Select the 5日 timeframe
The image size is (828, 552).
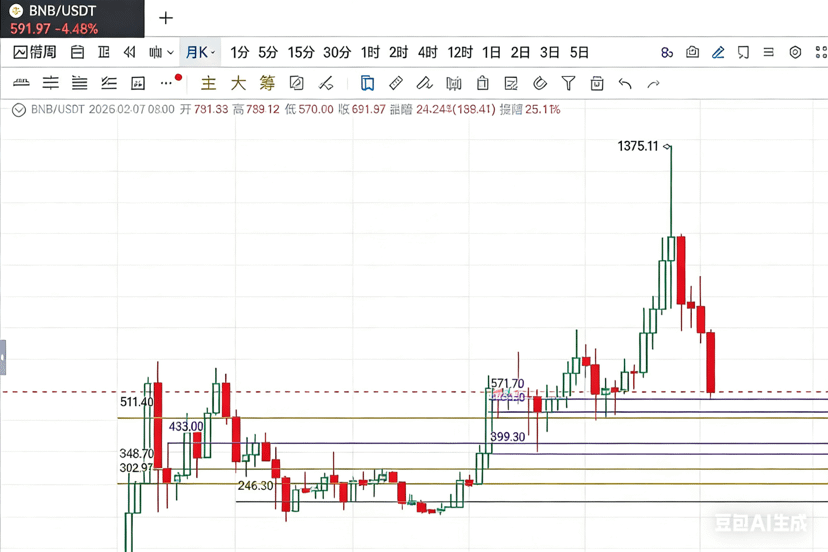[x=579, y=52]
